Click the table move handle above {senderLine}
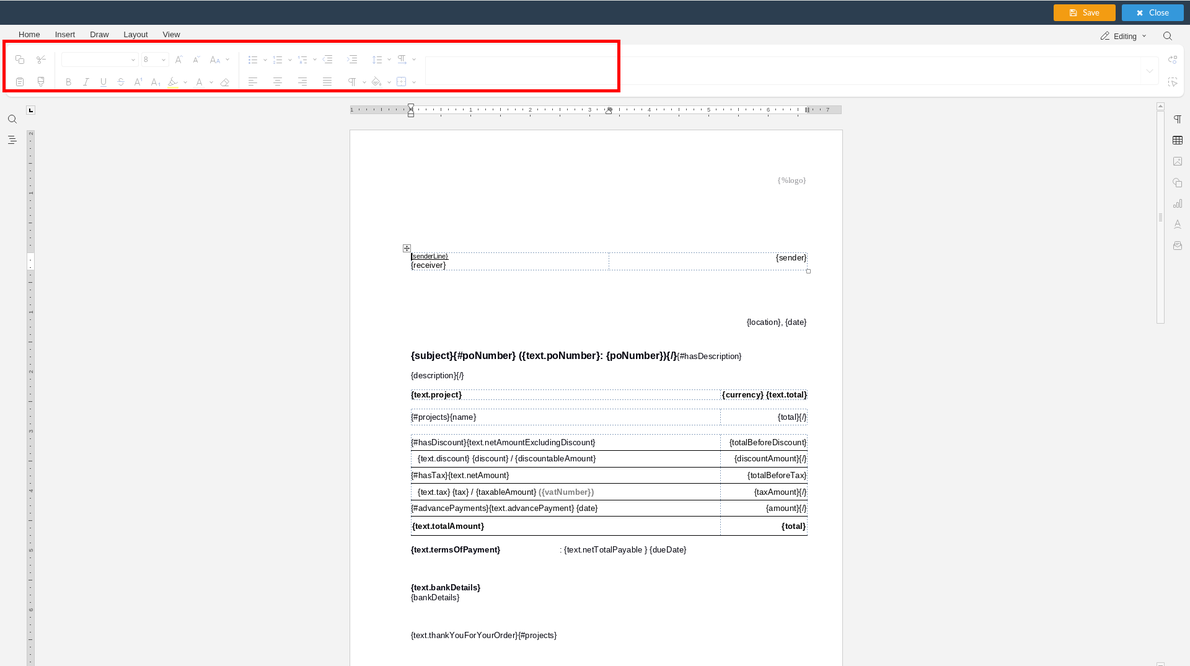 [407, 248]
